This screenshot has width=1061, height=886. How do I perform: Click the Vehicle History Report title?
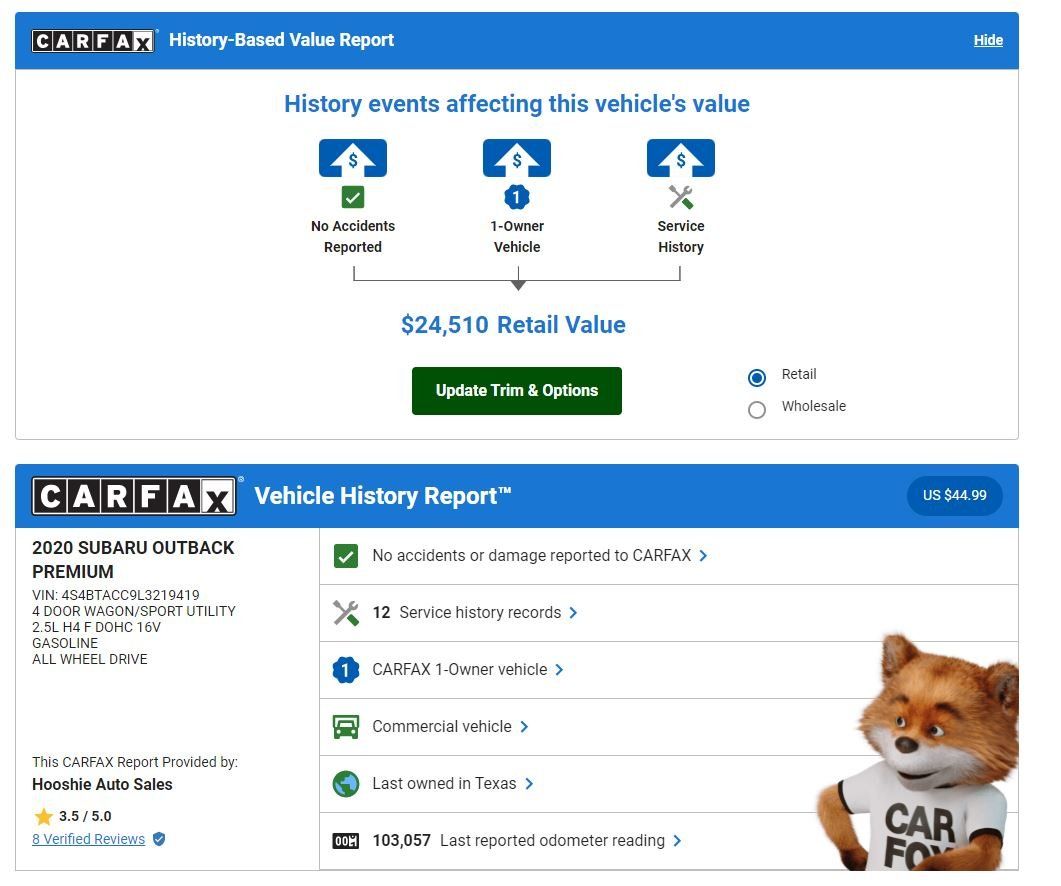coord(383,496)
